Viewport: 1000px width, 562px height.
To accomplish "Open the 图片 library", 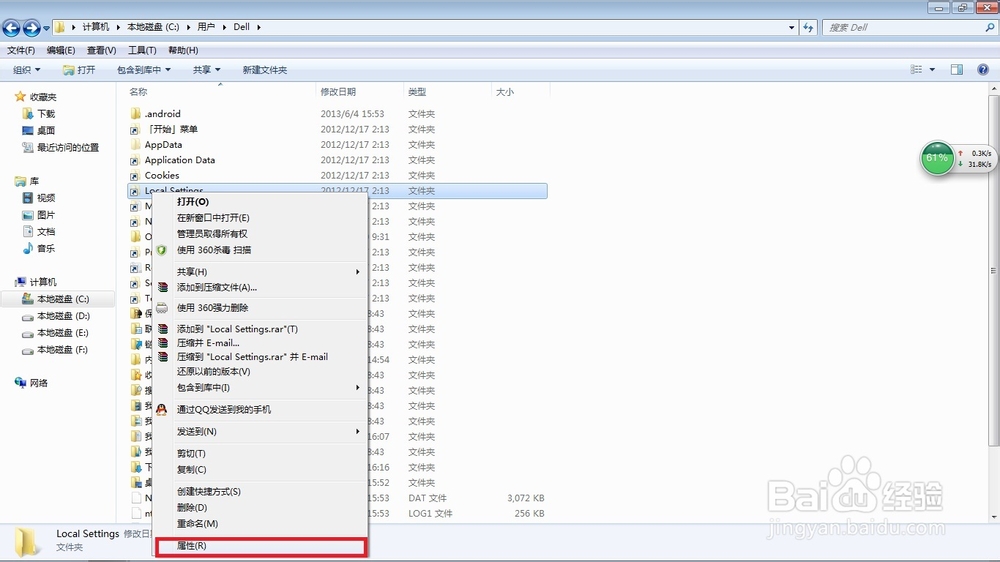I will tap(39, 215).
